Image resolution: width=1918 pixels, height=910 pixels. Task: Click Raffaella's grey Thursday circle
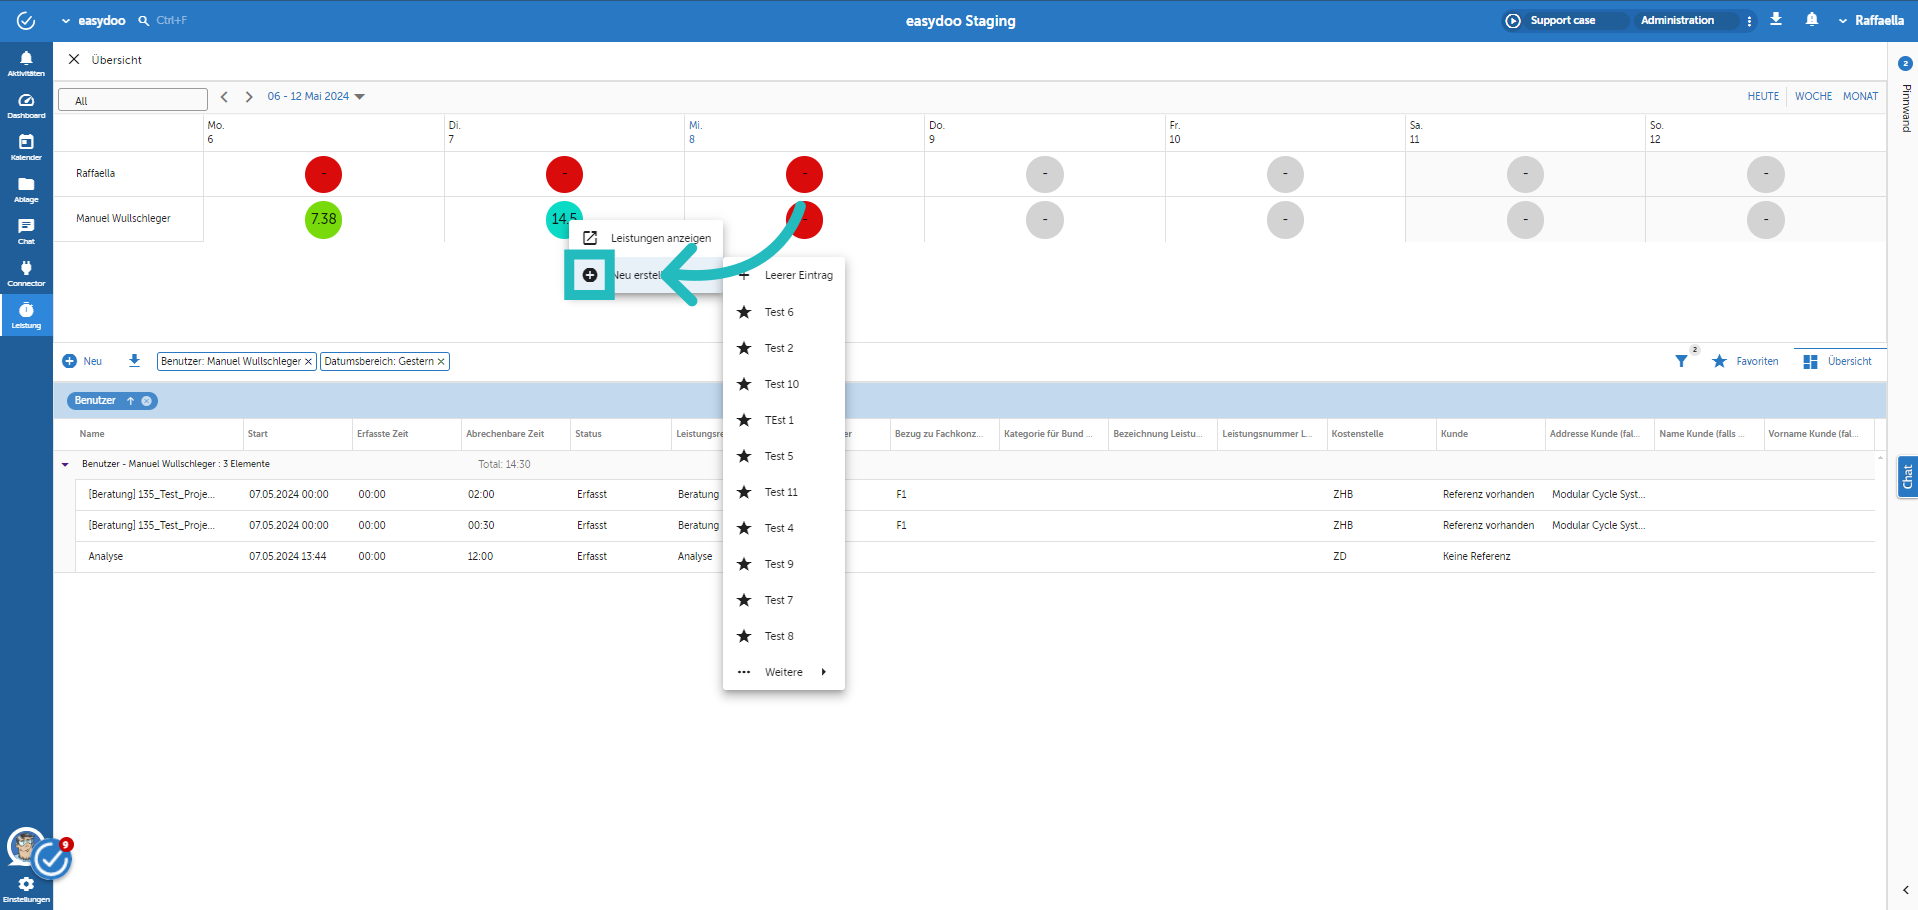(x=1045, y=174)
